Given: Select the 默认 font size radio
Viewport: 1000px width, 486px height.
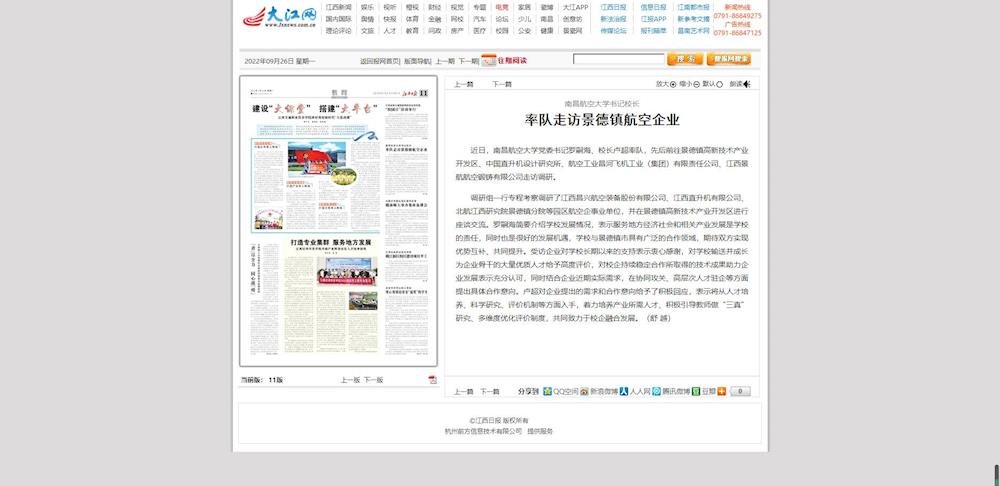Looking at the screenshot, I should coord(721,84).
